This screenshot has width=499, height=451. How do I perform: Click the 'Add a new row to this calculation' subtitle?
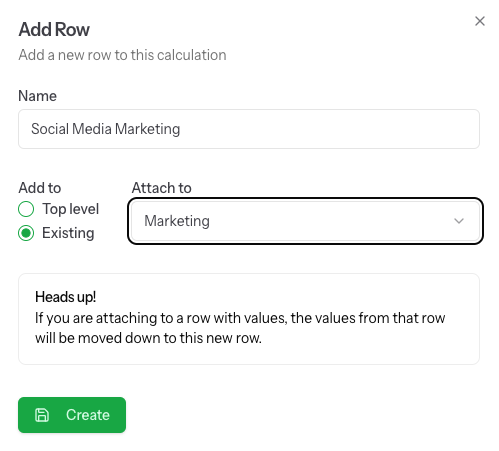click(122, 55)
